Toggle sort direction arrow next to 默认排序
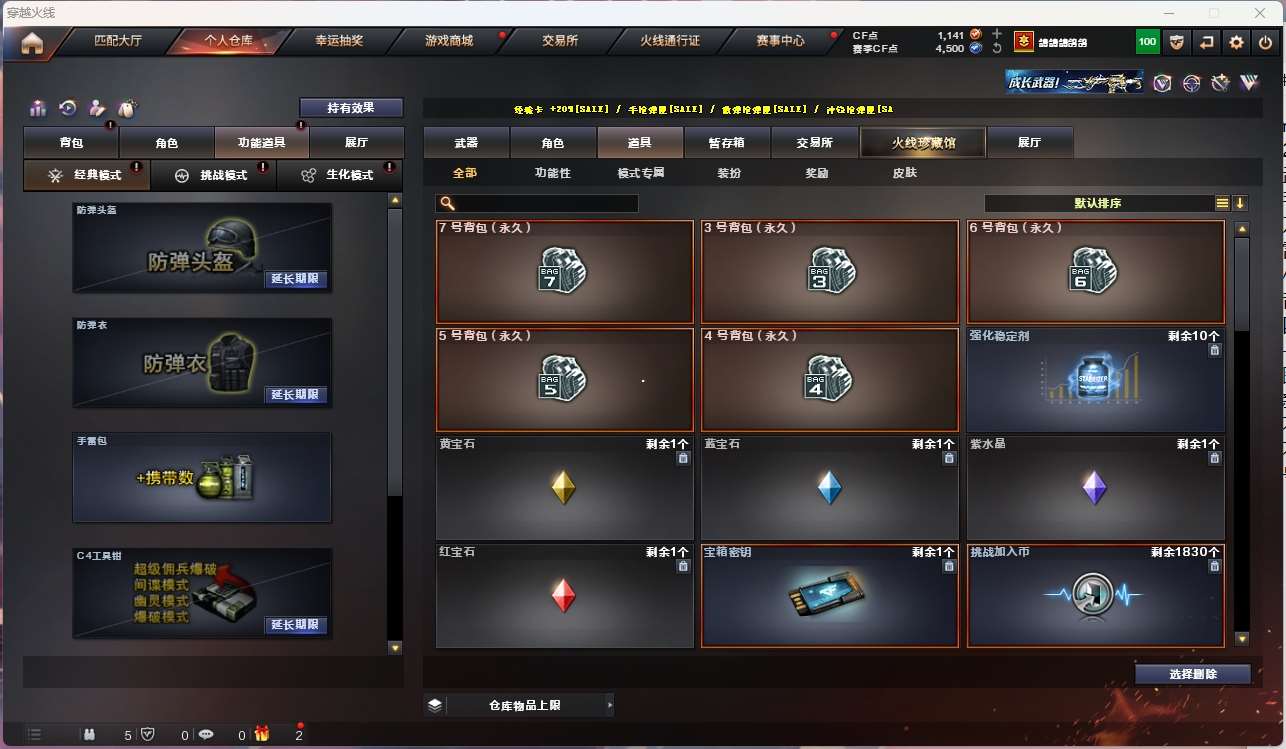1286x749 pixels. tap(1240, 203)
